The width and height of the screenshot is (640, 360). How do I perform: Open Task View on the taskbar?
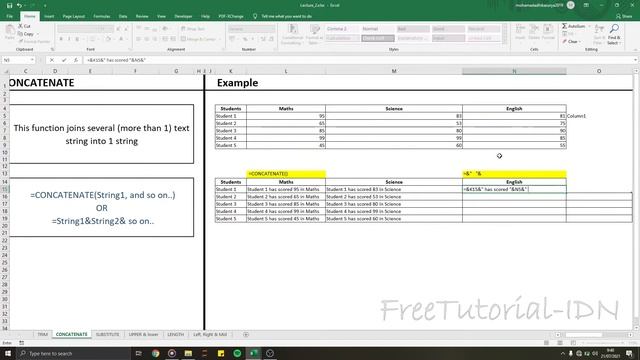pos(138,353)
